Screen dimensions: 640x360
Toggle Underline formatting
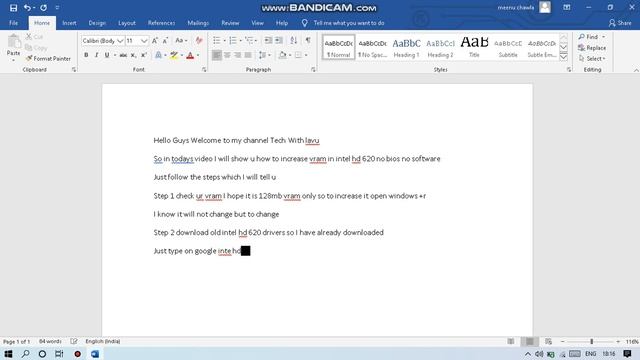pyautogui.click(x=107, y=55)
